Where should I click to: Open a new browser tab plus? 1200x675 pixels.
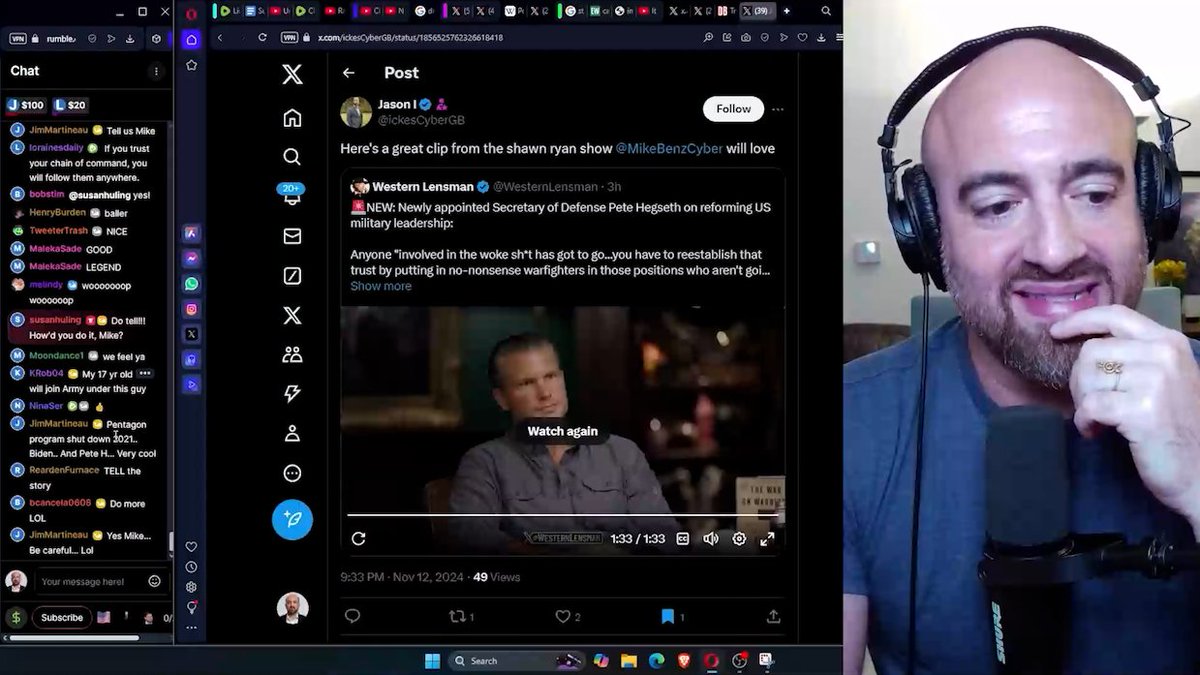pyautogui.click(x=787, y=11)
